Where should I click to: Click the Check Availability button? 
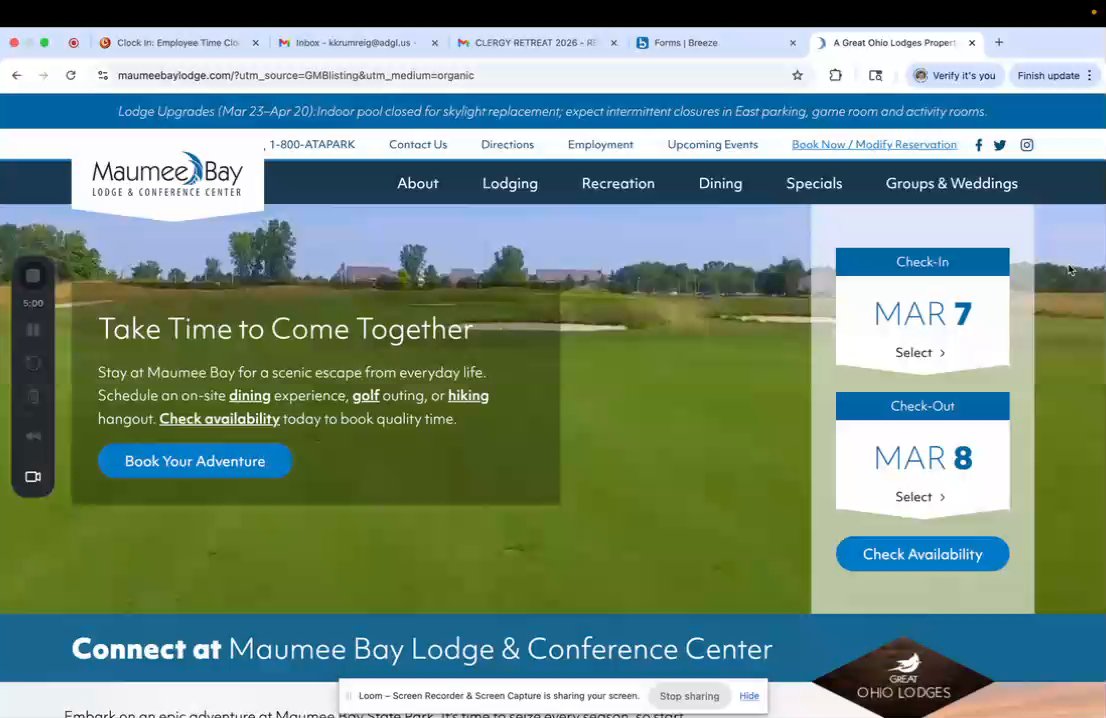click(923, 554)
